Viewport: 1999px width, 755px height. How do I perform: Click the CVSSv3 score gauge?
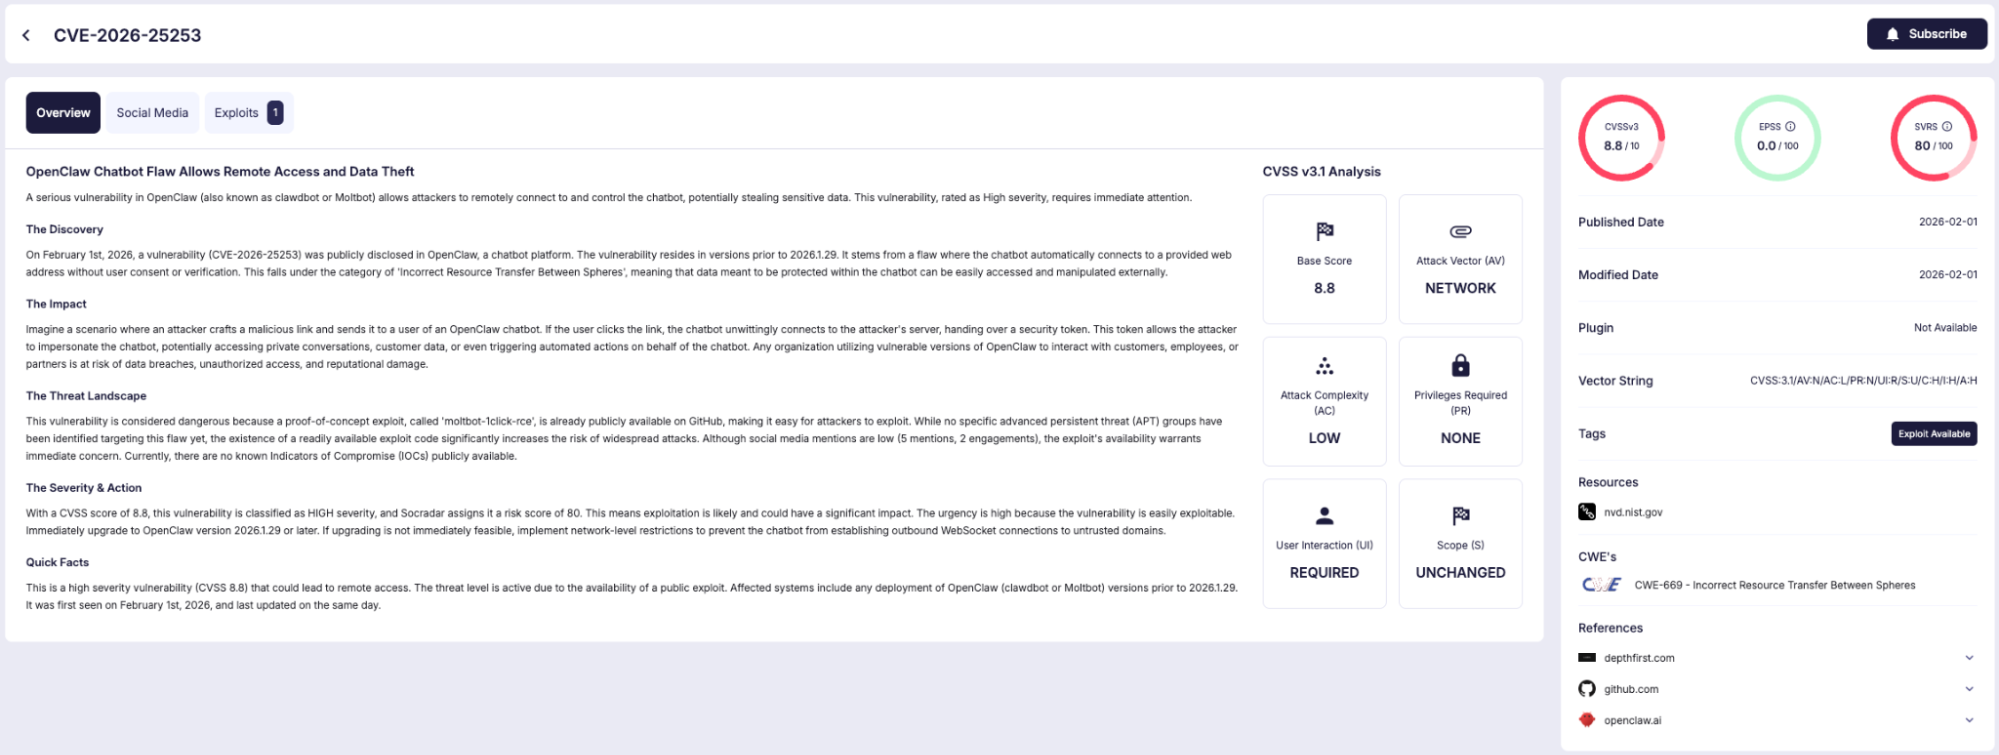tap(1621, 138)
